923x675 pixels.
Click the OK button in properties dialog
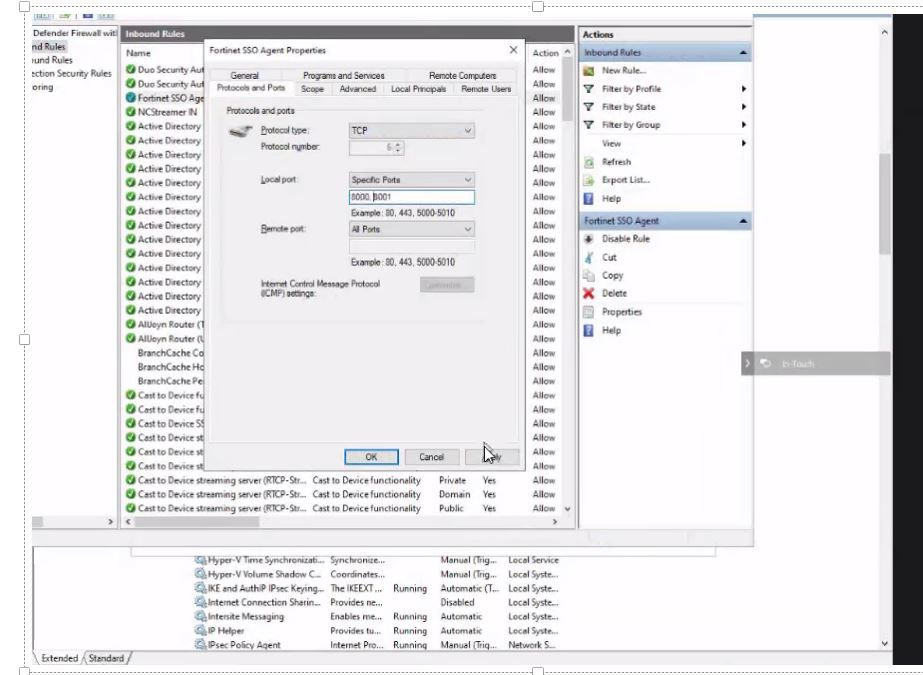371,457
